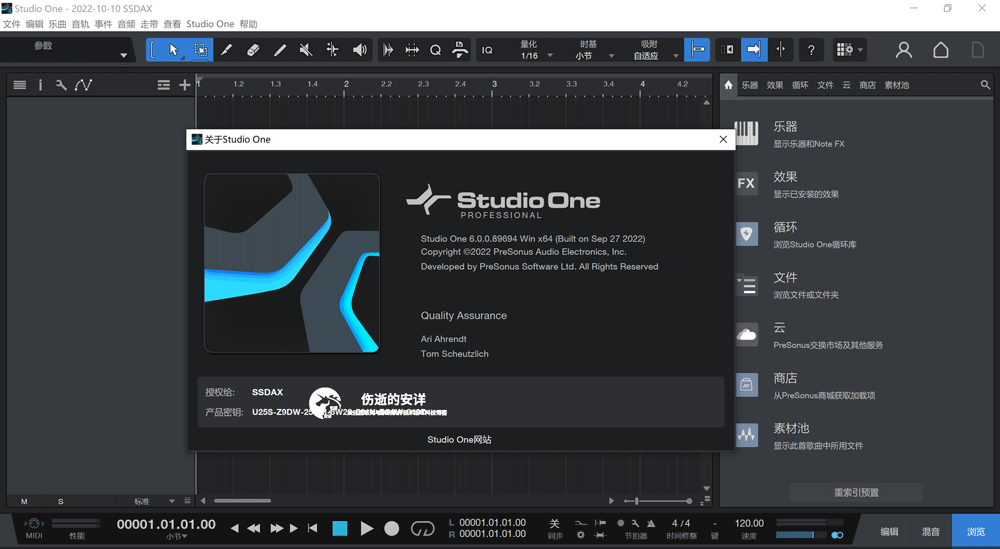Click the Record button in transport
Viewport: 1000px width, 549px height.
pos(392,529)
